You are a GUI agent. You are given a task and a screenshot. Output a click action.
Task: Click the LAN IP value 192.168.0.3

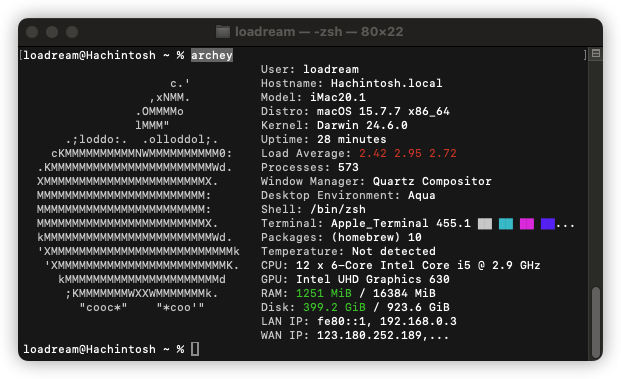pos(418,321)
